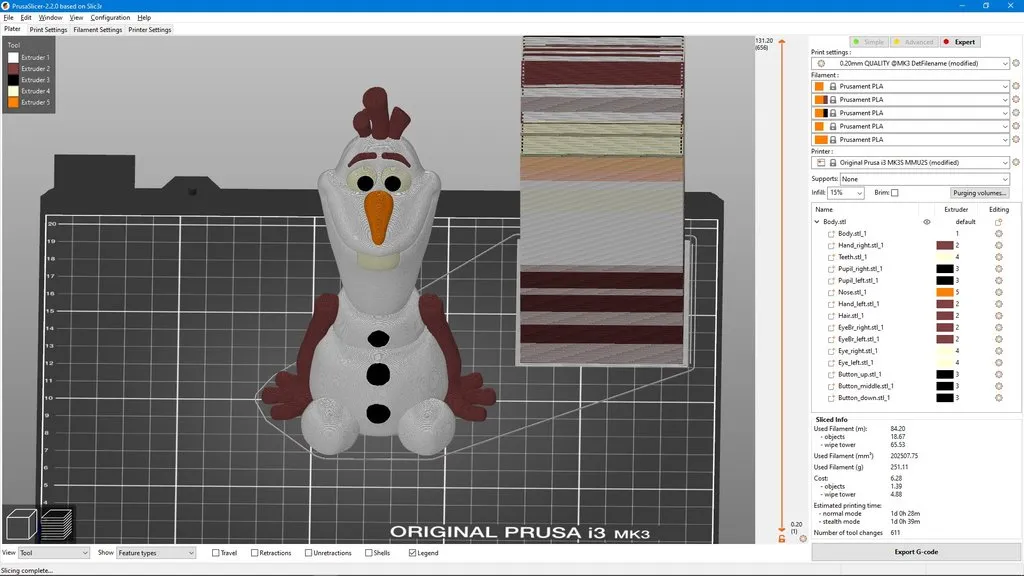
Task: Open the fourth Prusament PLA filament dropdown
Action: (910, 126)
